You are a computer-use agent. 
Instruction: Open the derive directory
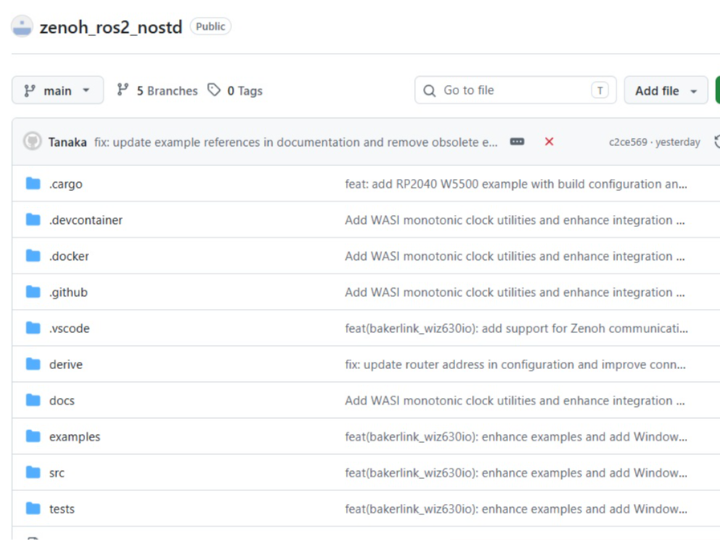tap(66, 365)
